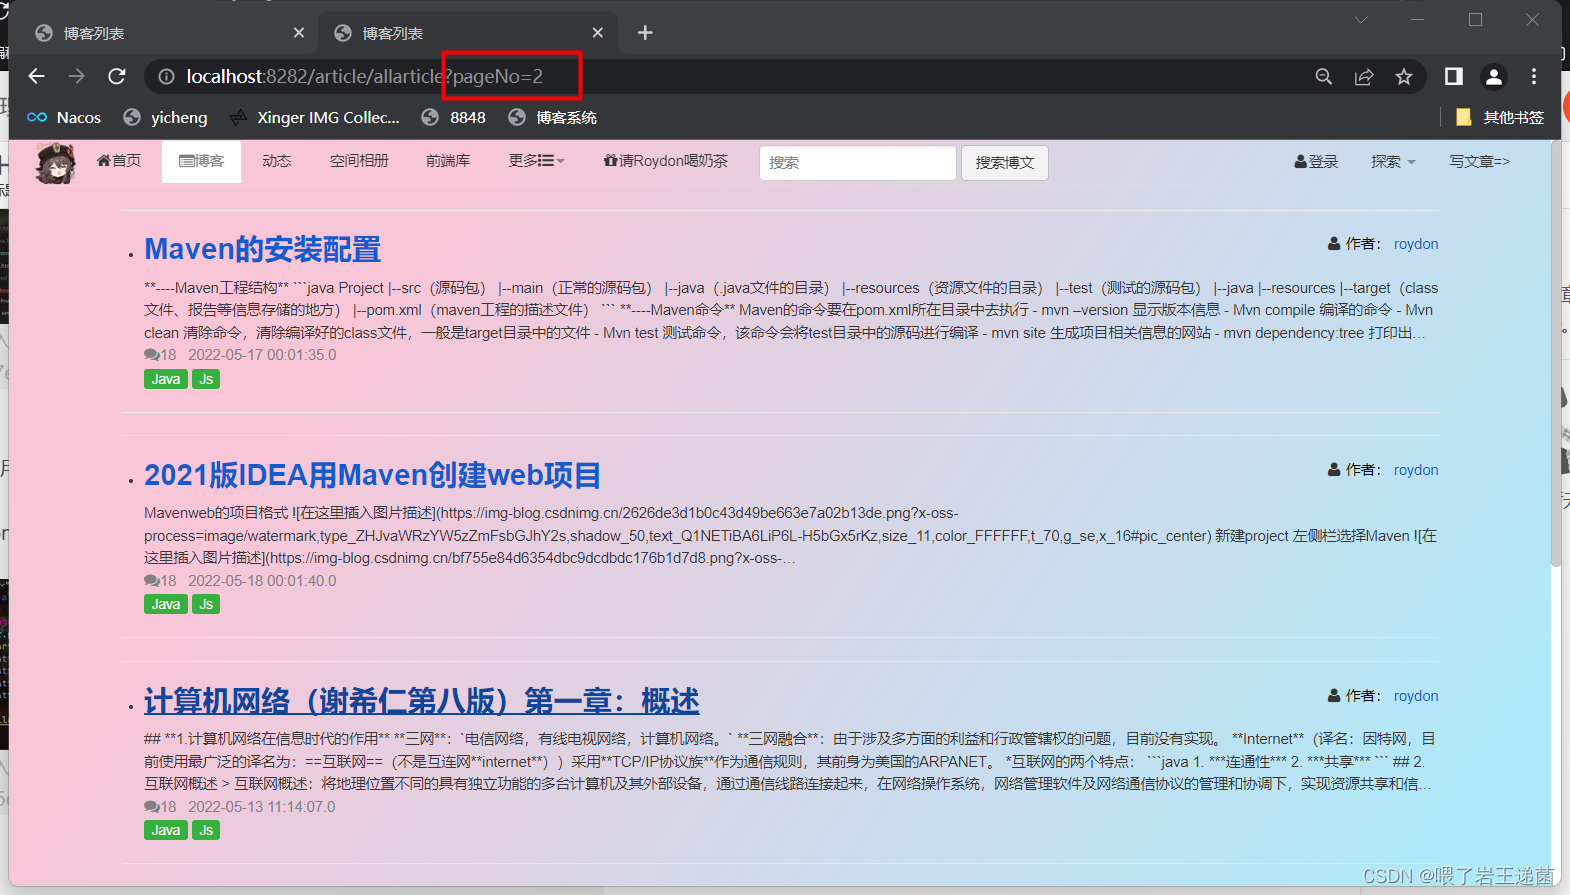
Task: Open the 空间相册 navigation item
Action: click(x=359, y=161)
